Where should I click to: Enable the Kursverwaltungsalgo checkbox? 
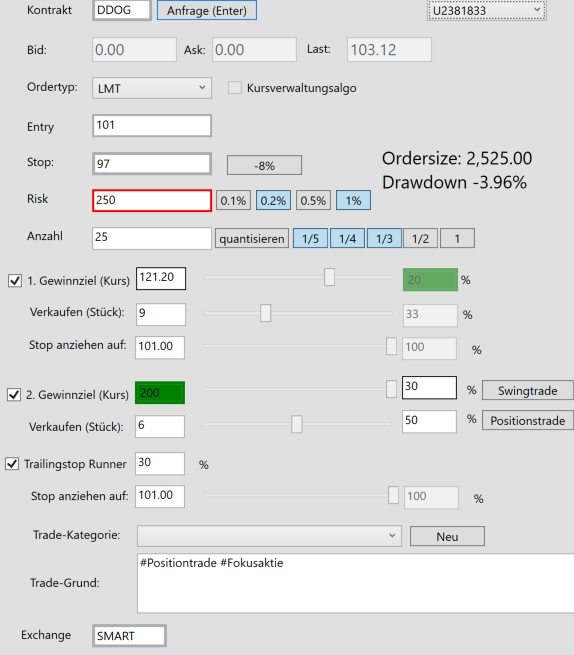[235, 88]
